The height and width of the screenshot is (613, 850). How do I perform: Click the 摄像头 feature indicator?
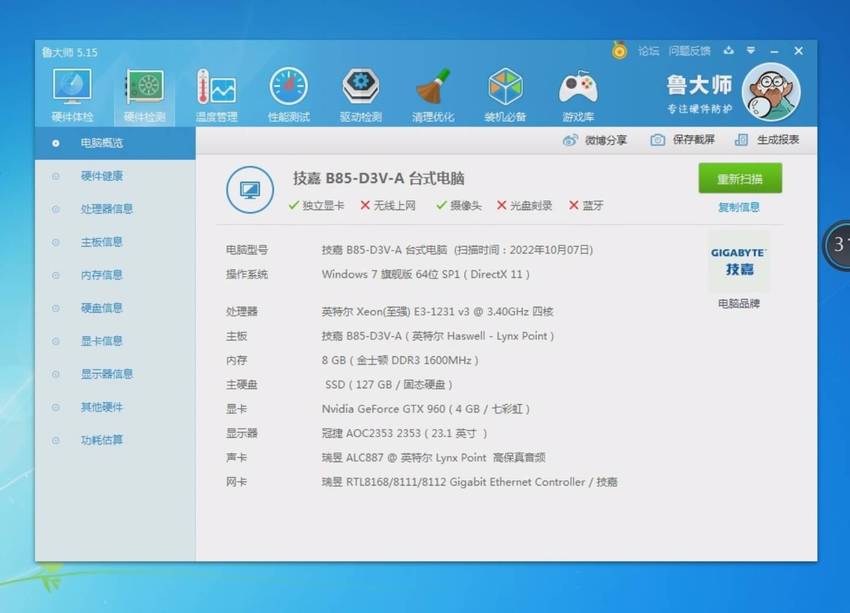pos(459,205)
